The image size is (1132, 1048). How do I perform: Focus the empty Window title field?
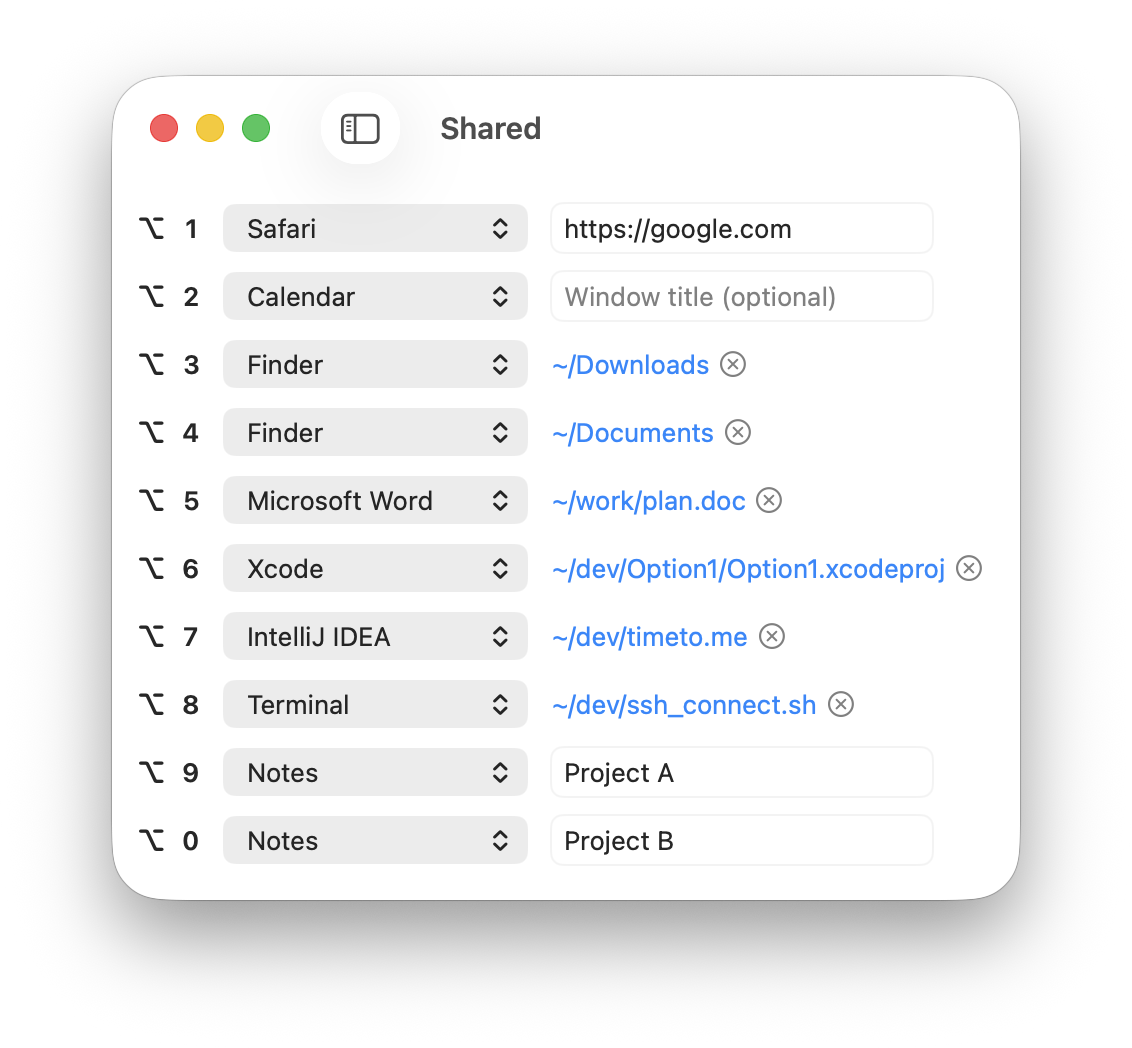[x=741, y=297]
